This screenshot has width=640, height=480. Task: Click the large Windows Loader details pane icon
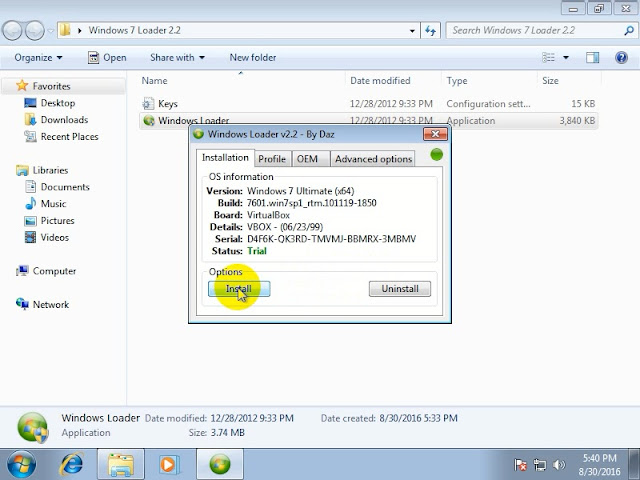[33, 428]
